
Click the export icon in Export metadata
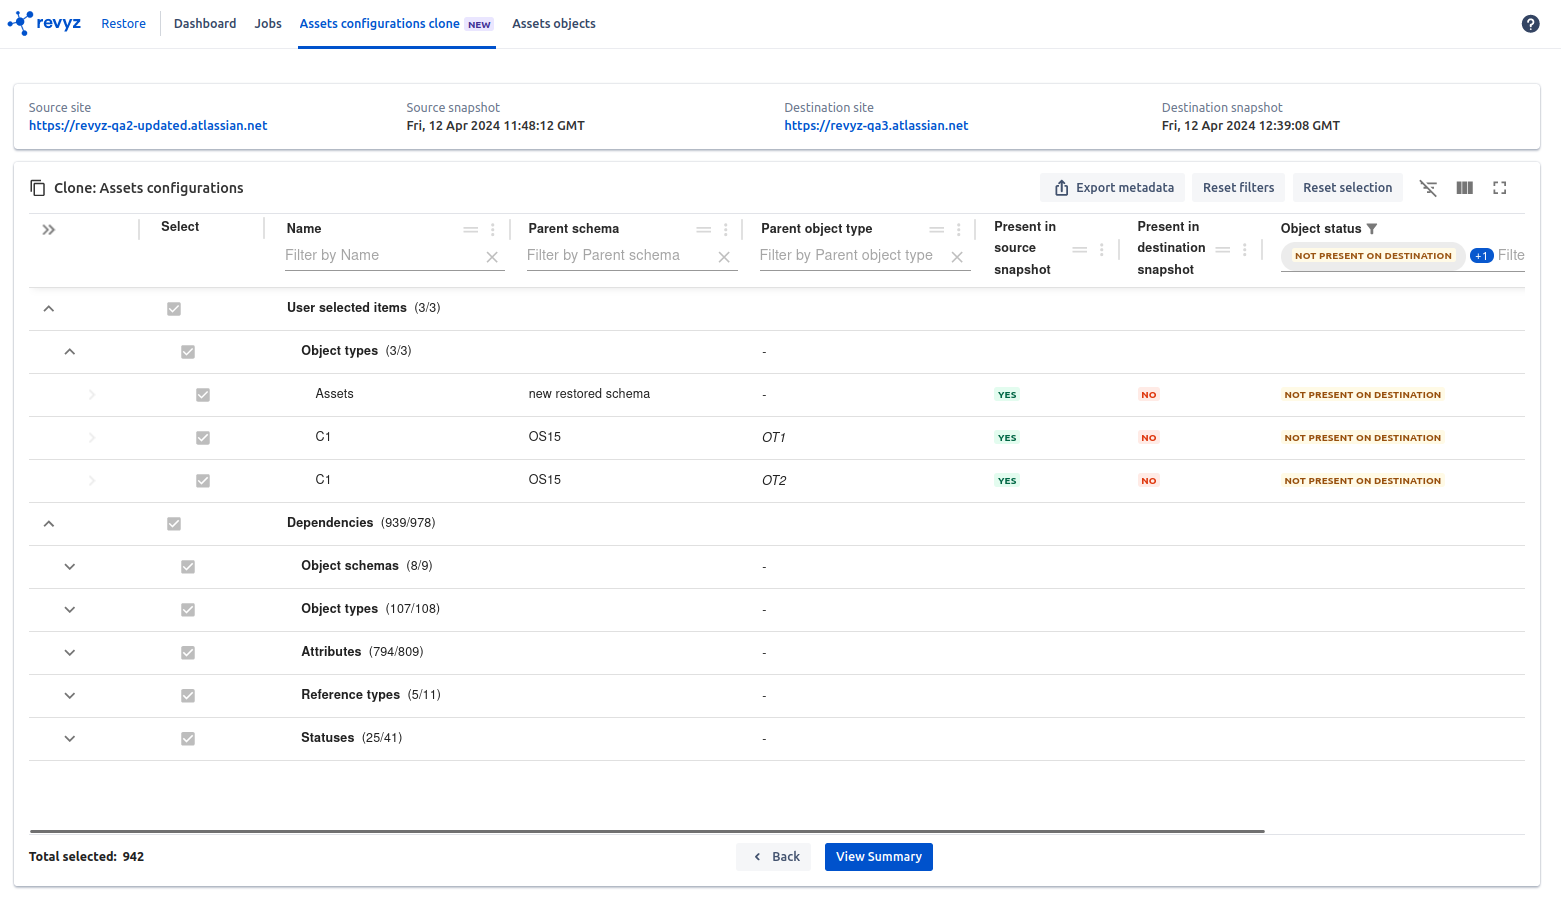click(1061, 188)
